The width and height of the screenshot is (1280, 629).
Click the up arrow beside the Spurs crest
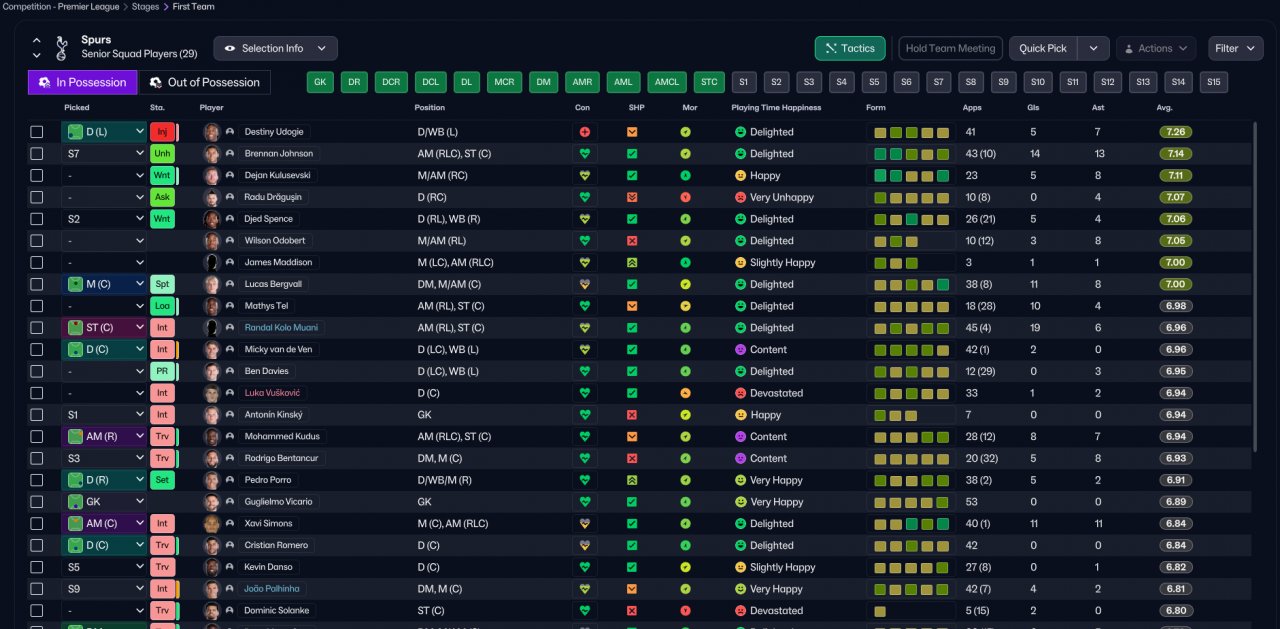click(x=37, y=41)
